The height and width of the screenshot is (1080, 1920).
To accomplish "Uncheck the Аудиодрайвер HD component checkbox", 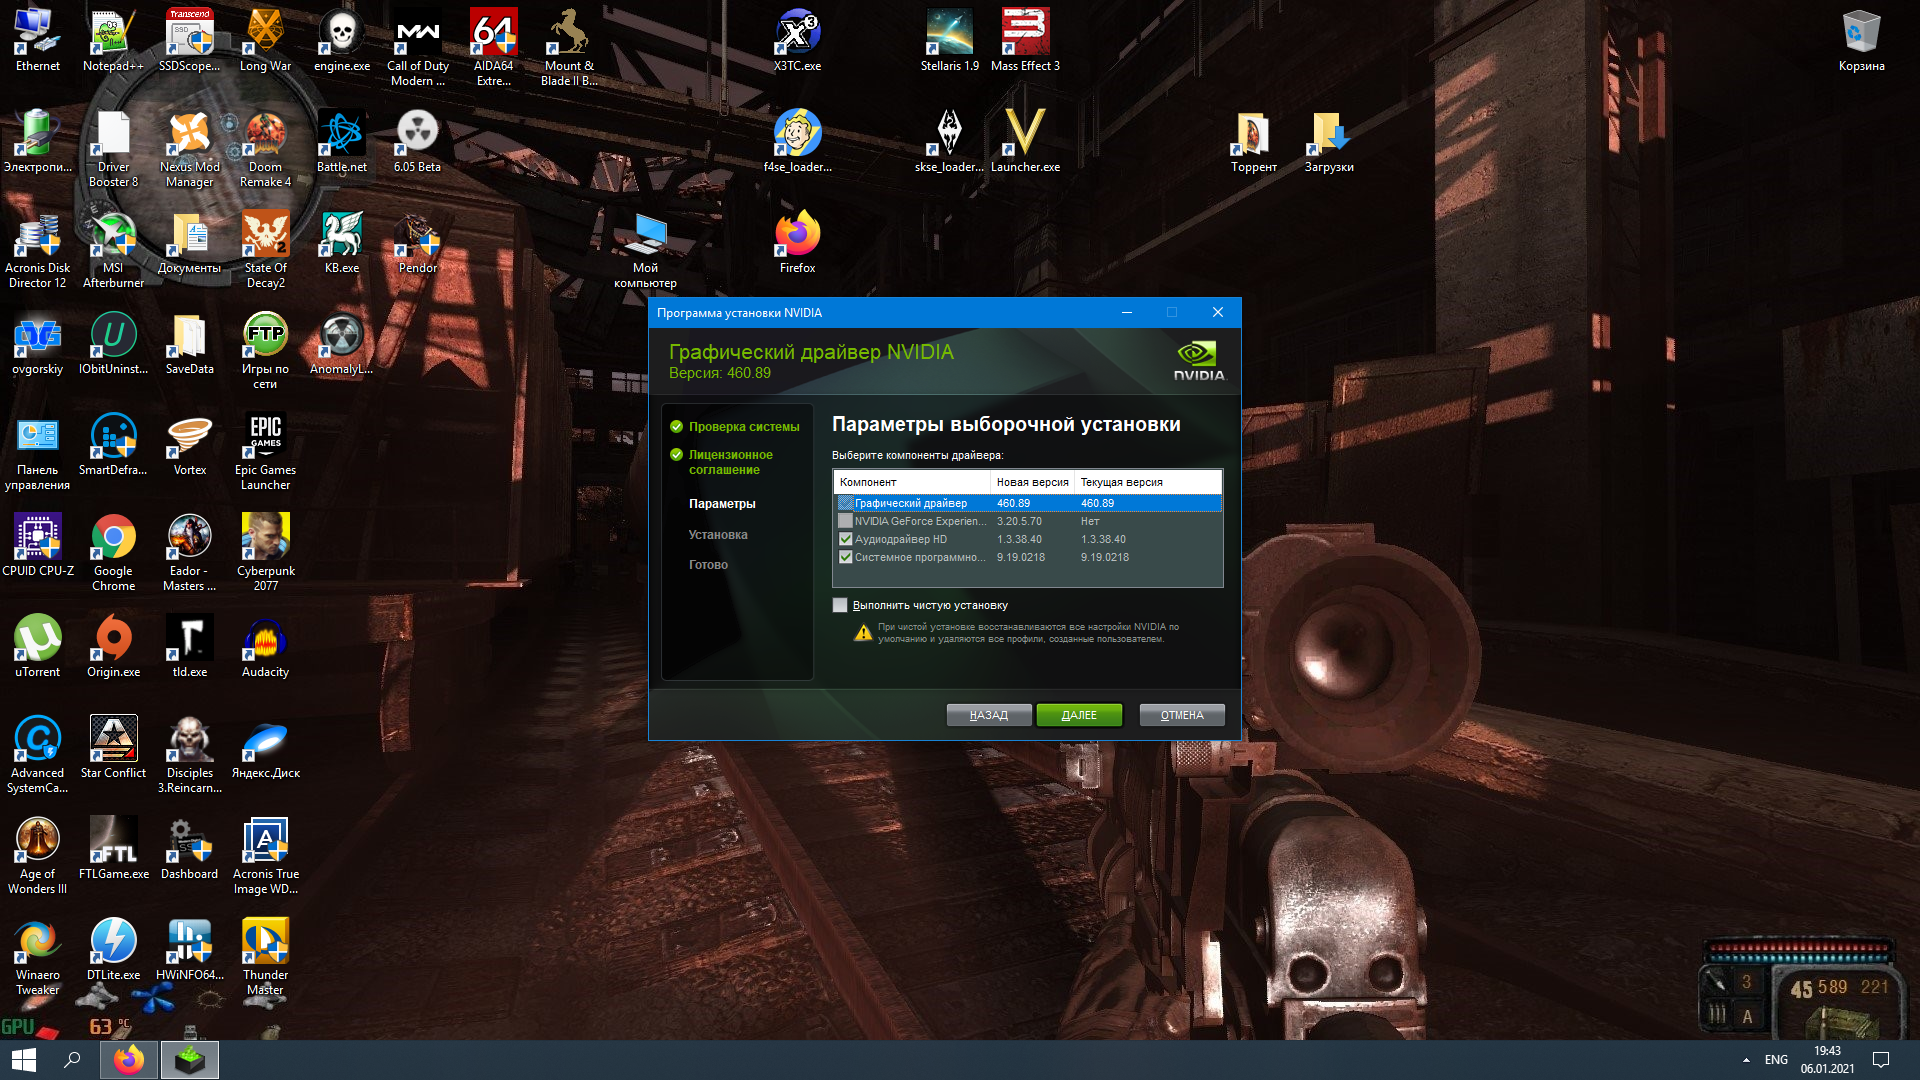I will coord(845,539).
